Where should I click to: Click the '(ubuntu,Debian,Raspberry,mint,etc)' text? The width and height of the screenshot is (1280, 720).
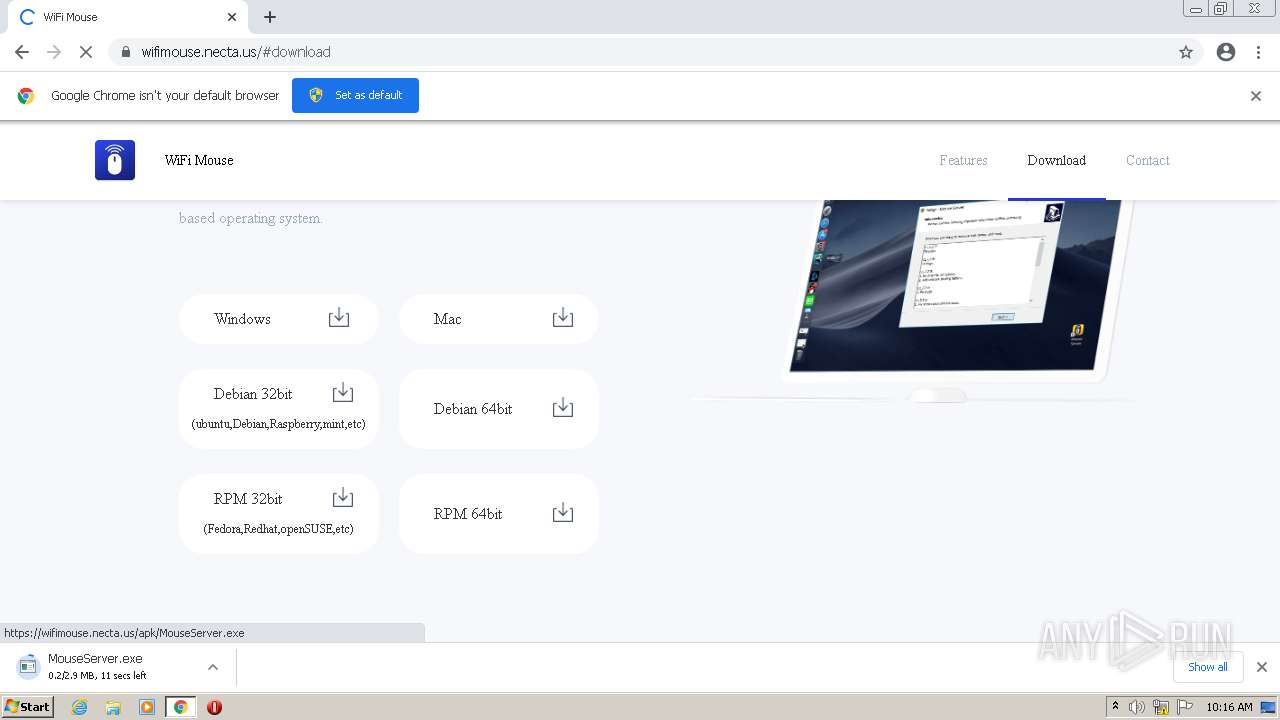click(278, 424)
